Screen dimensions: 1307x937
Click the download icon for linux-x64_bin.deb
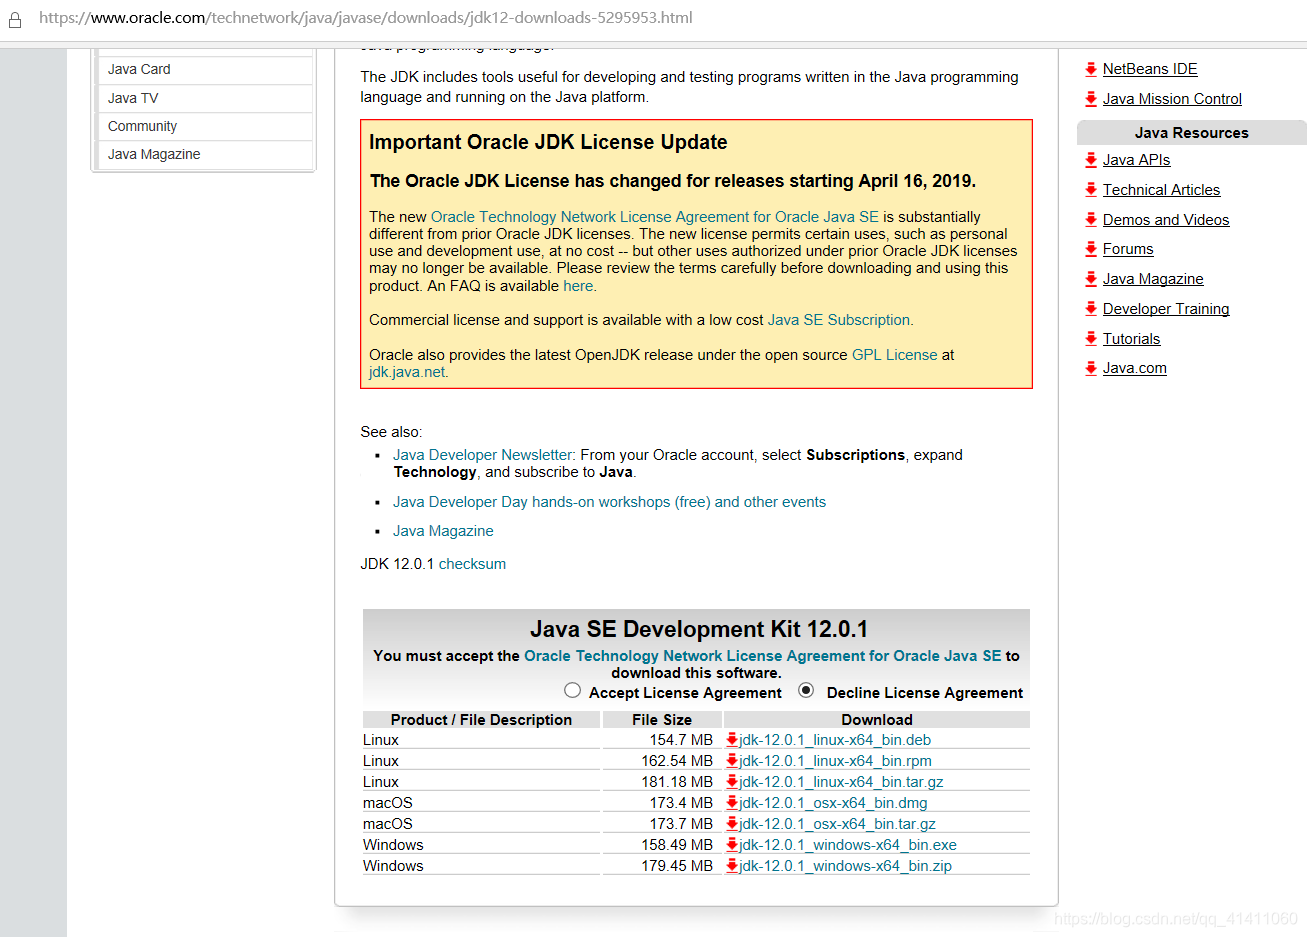tap(732, 740)
